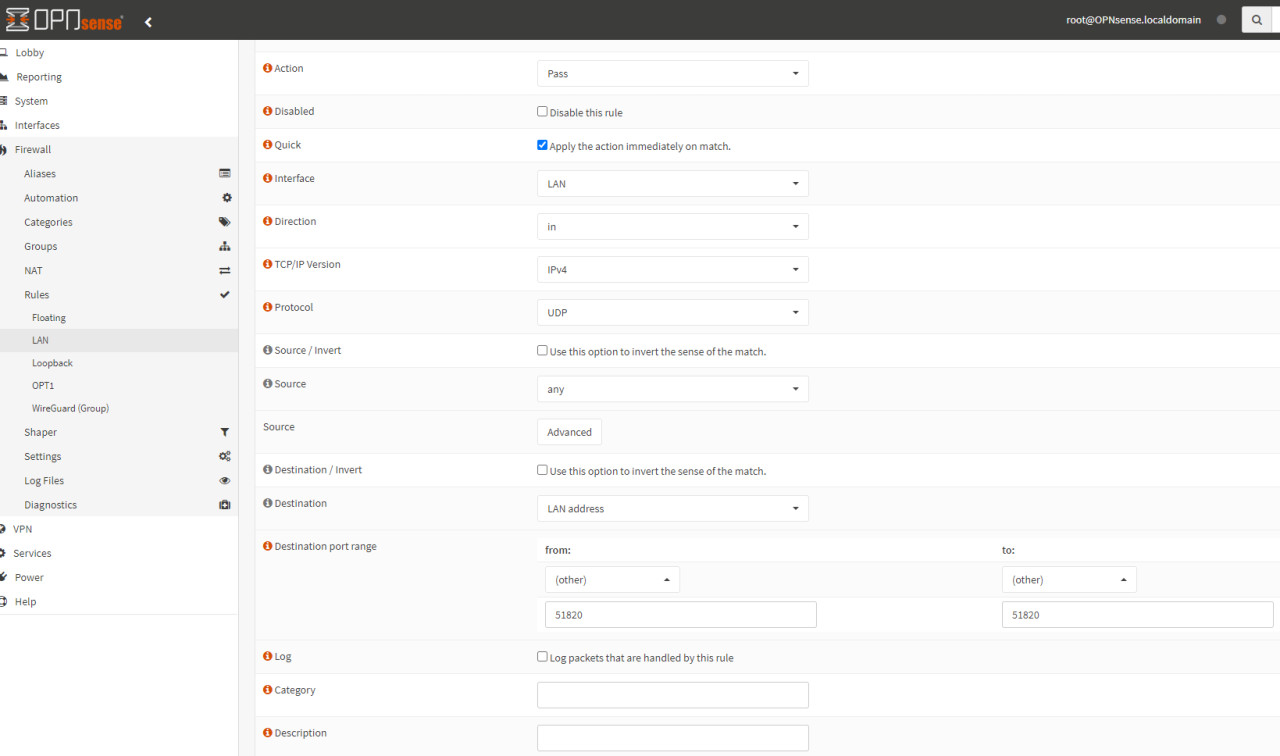
Task: Enable the Disable this rule checkbox
Action: (542, 112)
